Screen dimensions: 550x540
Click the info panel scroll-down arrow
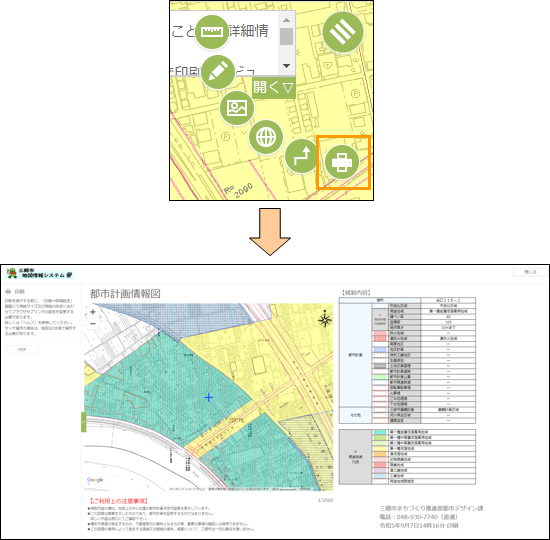[287, 66]
